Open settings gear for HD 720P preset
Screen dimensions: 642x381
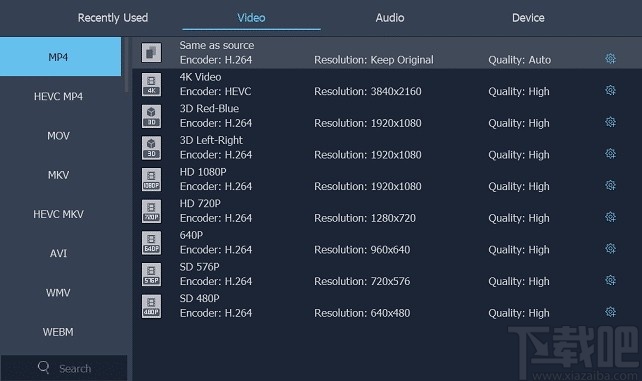coord(610,217)
